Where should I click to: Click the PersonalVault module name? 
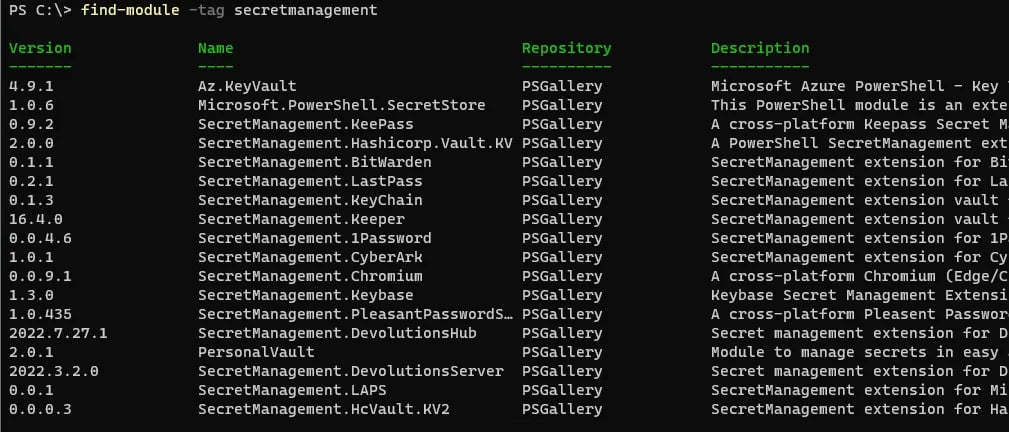(x=256, y=352)
